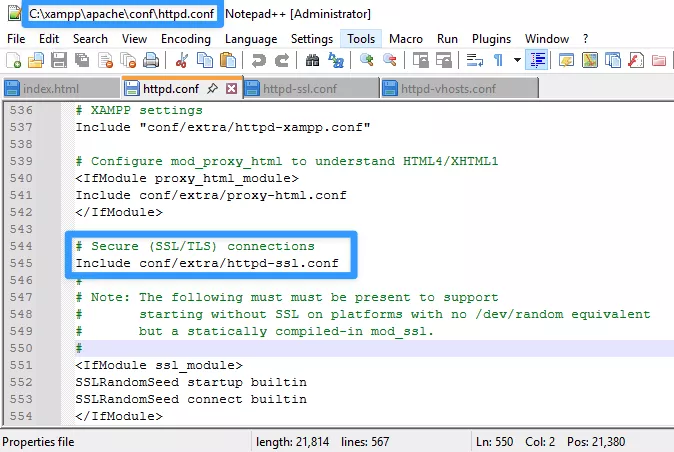Switch to the httpd-ssl.conf tab
The height and width of the screenshot is (452, 674).
[312, 89]
